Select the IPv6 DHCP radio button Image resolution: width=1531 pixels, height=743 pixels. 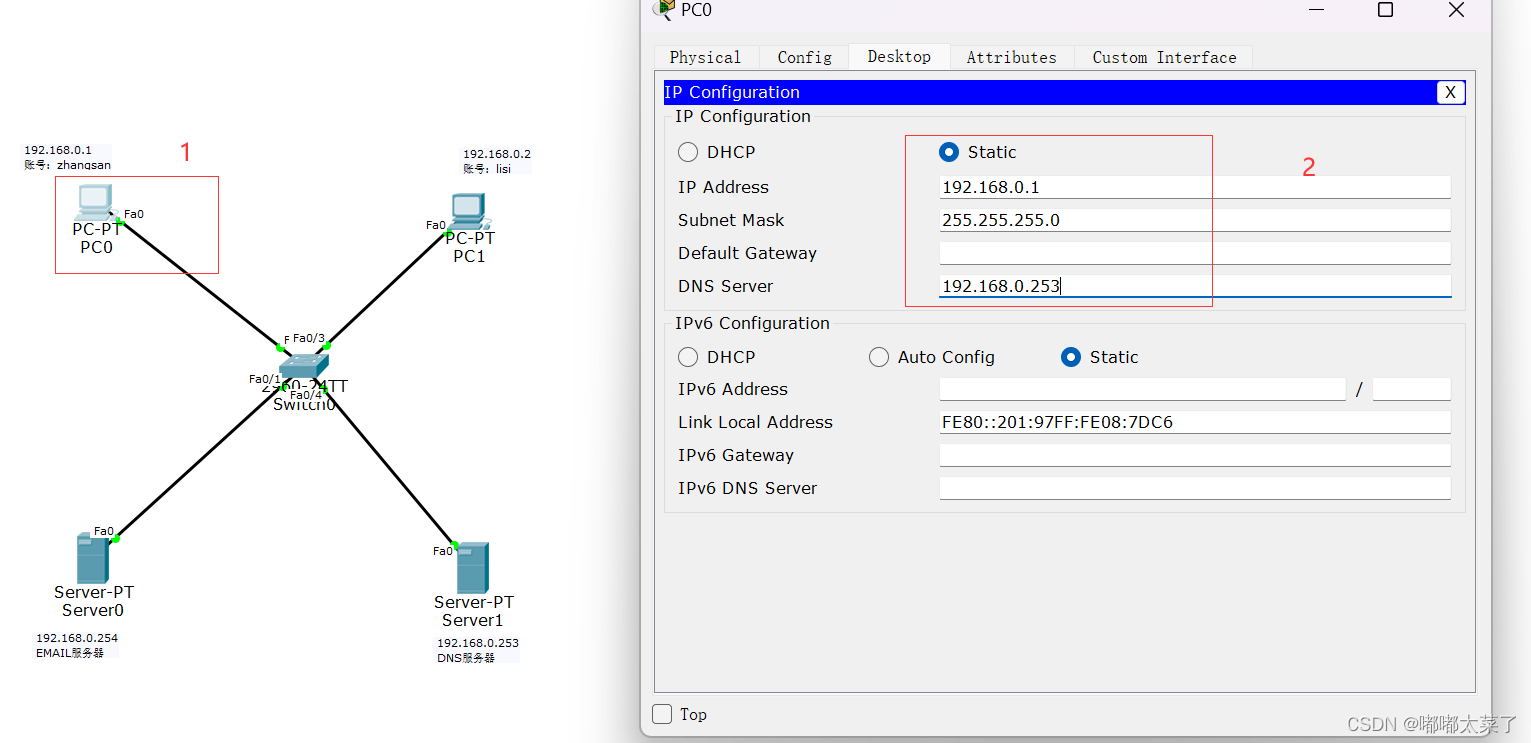(688, 357)
